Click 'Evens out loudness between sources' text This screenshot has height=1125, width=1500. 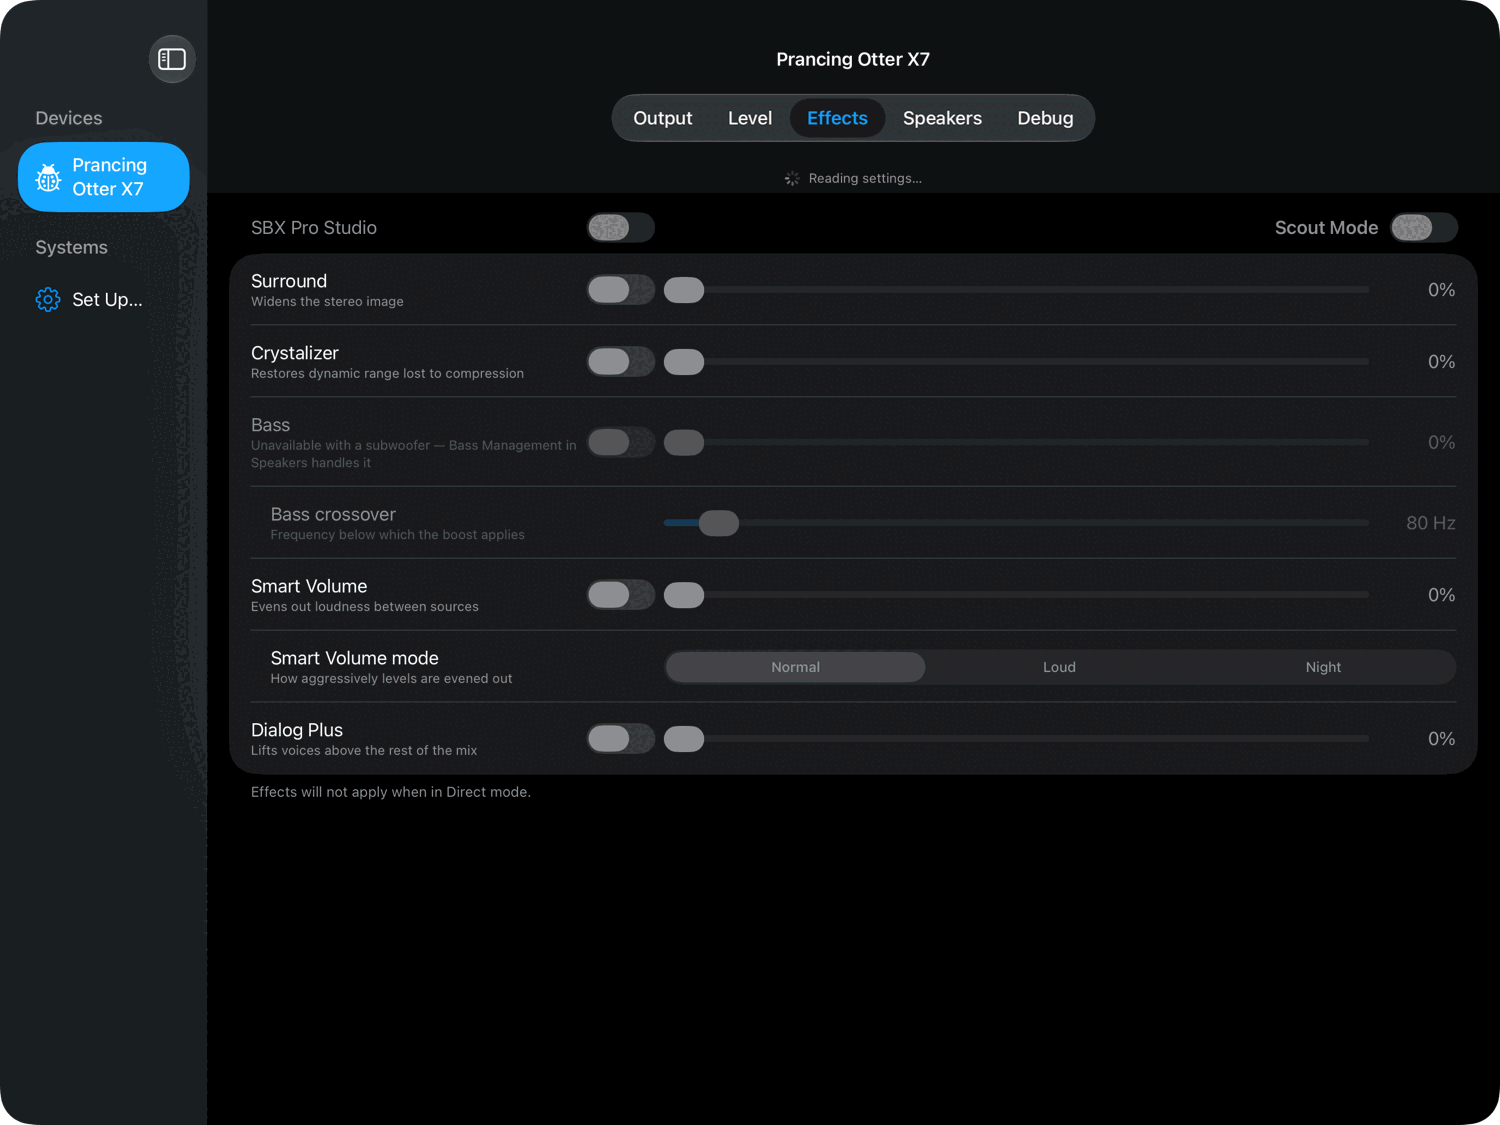tap(365, 607)
